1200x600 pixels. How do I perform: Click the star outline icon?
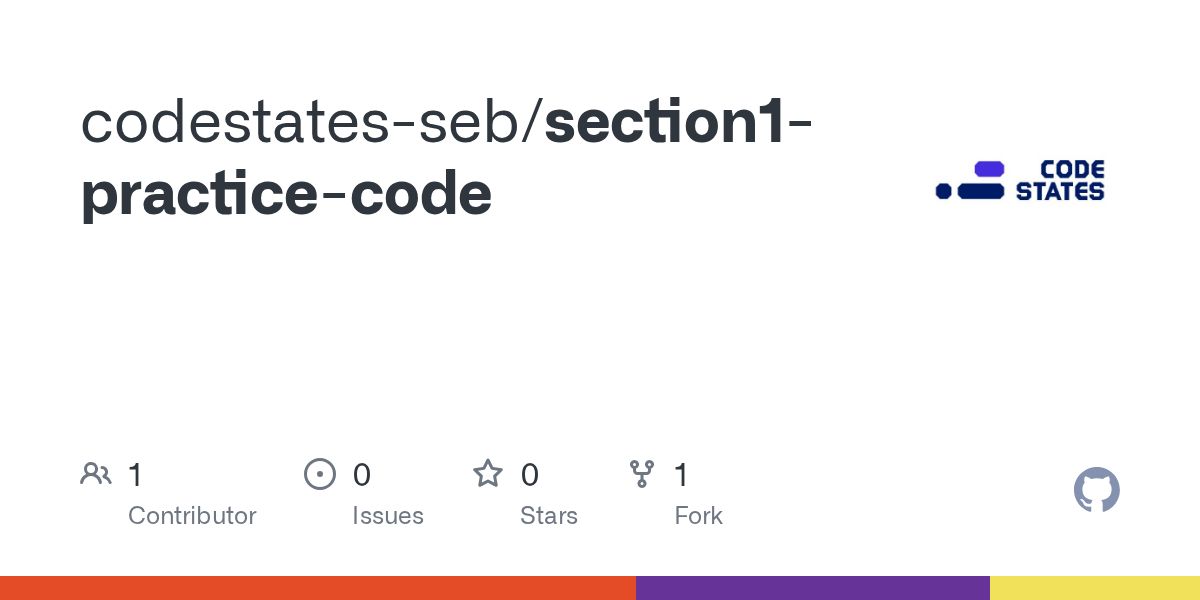pyautogui.click(x=487, y=473)
